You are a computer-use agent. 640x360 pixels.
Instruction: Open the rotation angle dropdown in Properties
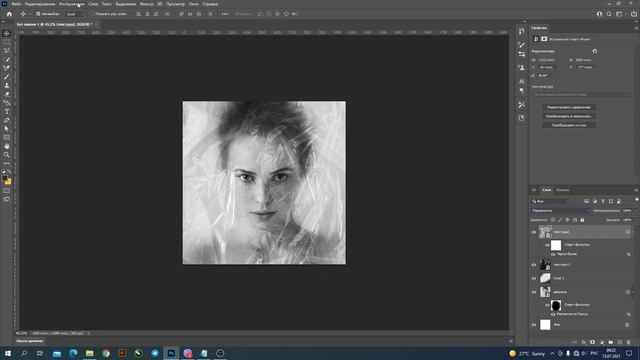552,76
